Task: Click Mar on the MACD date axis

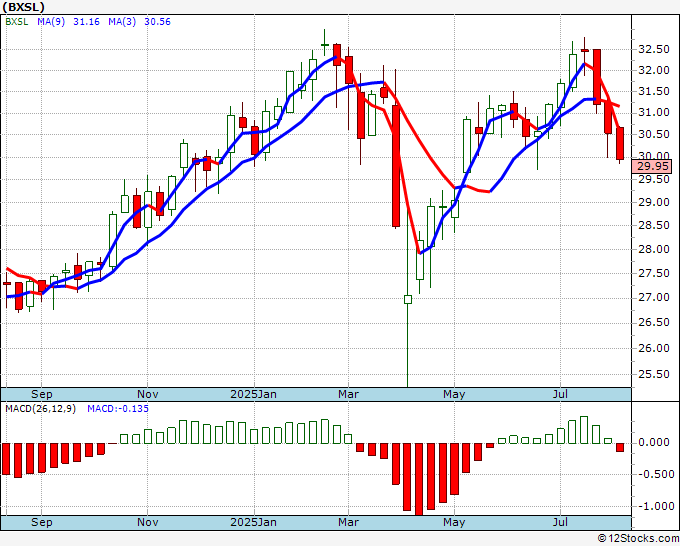Action: [348, 522]
